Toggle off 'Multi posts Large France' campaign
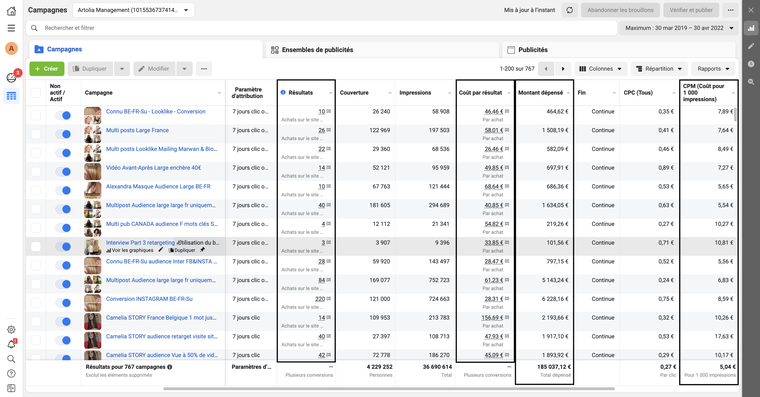Viewport: 760px width, 397px height. [x=63, y=134]
